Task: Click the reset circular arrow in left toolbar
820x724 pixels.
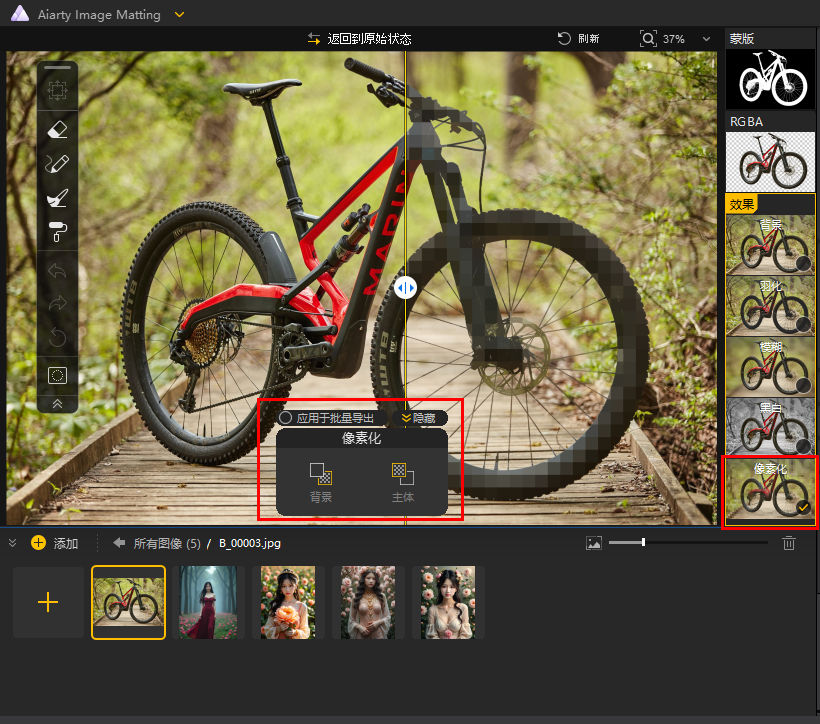Action: (x=58, y=337)
